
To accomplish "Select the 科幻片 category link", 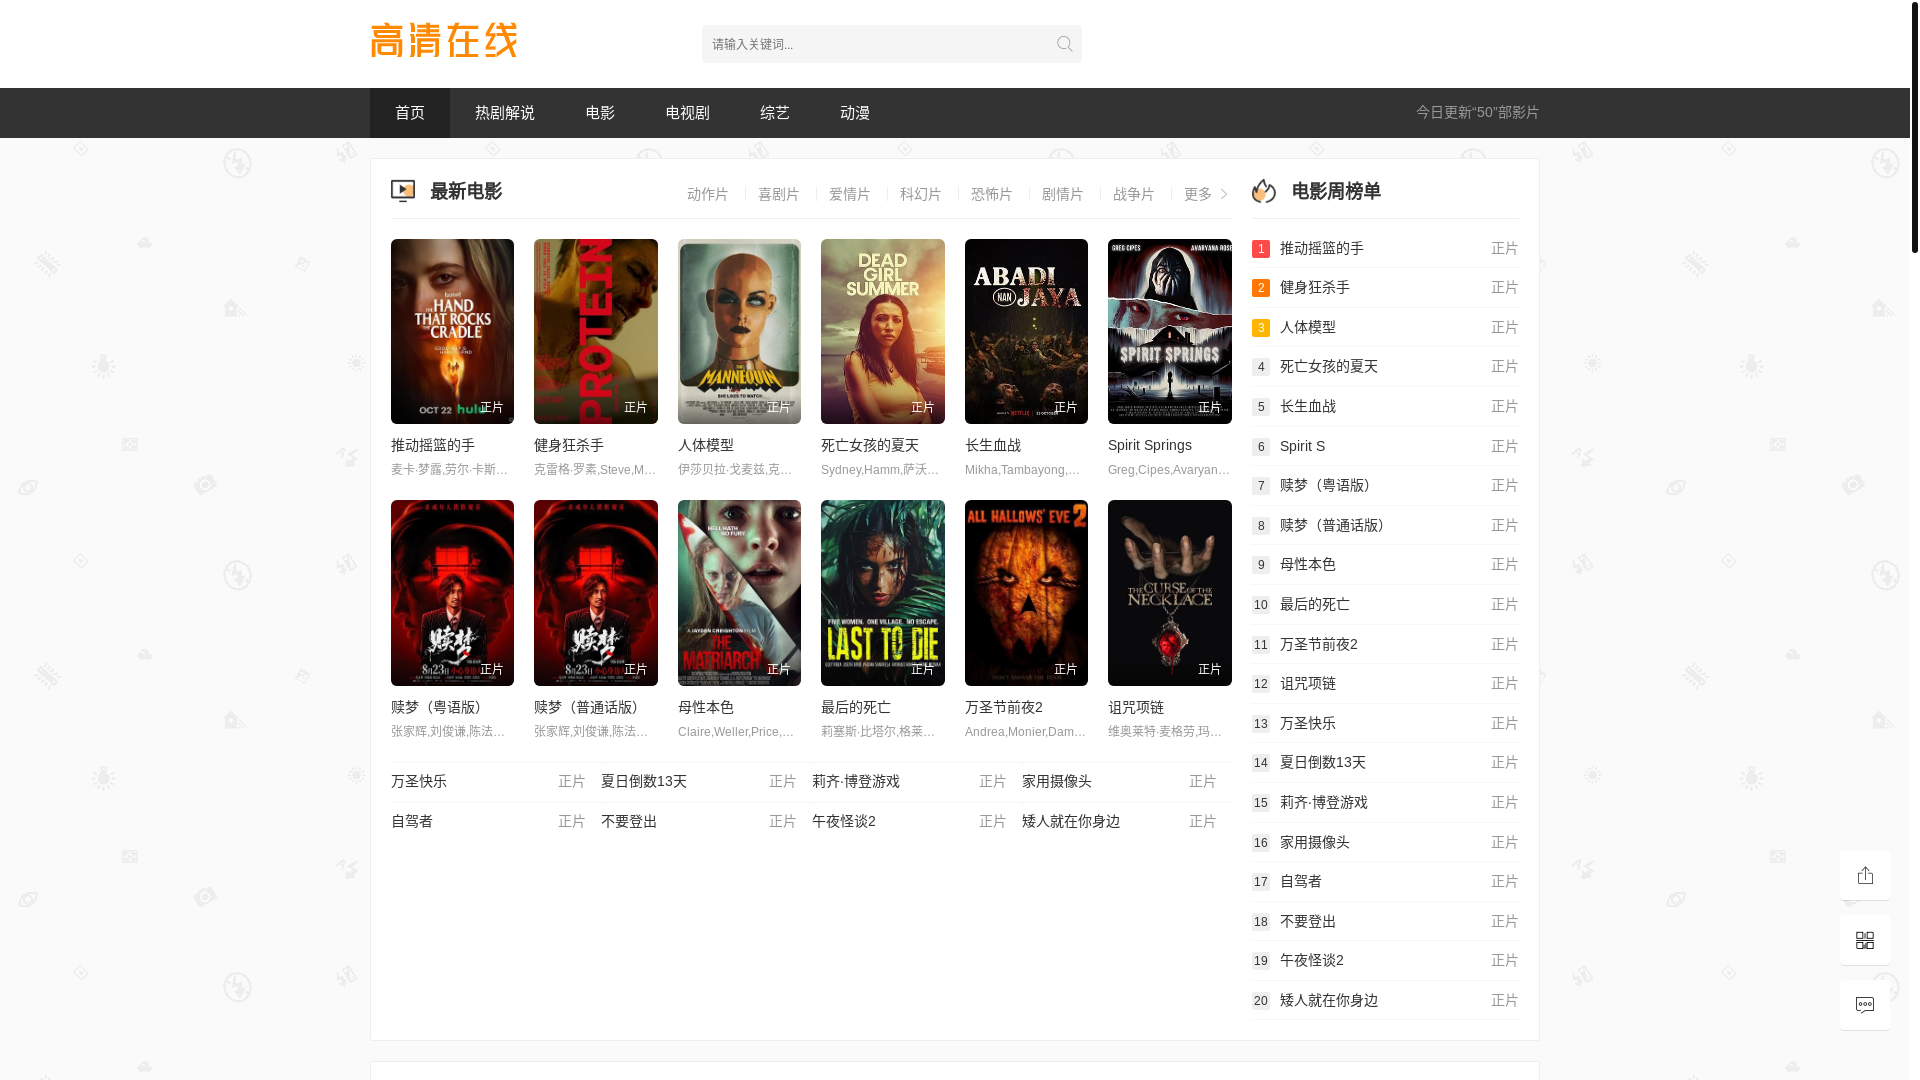I will (921, 194).
